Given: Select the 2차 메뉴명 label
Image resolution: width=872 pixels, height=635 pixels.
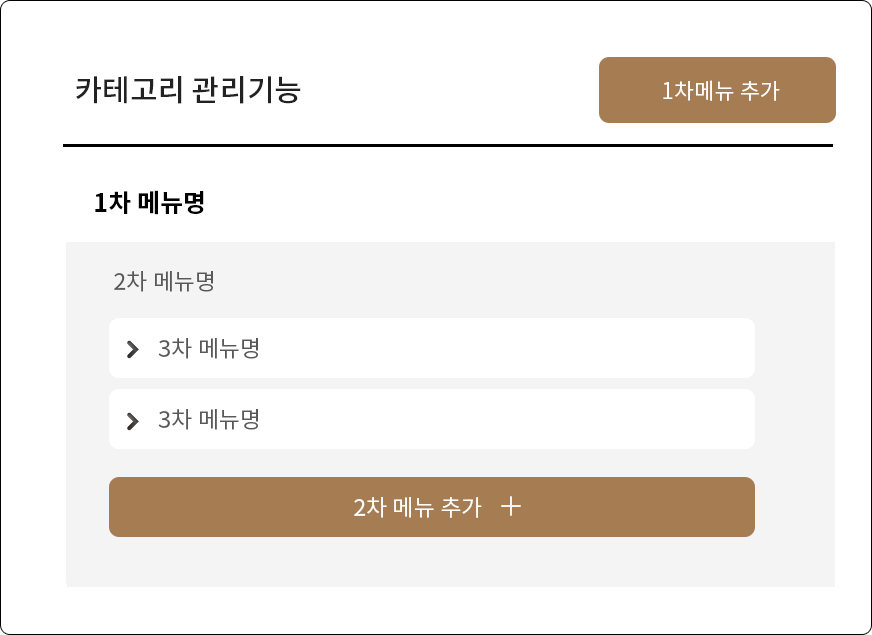Looking at the screenshot, I should coord(164,281).
